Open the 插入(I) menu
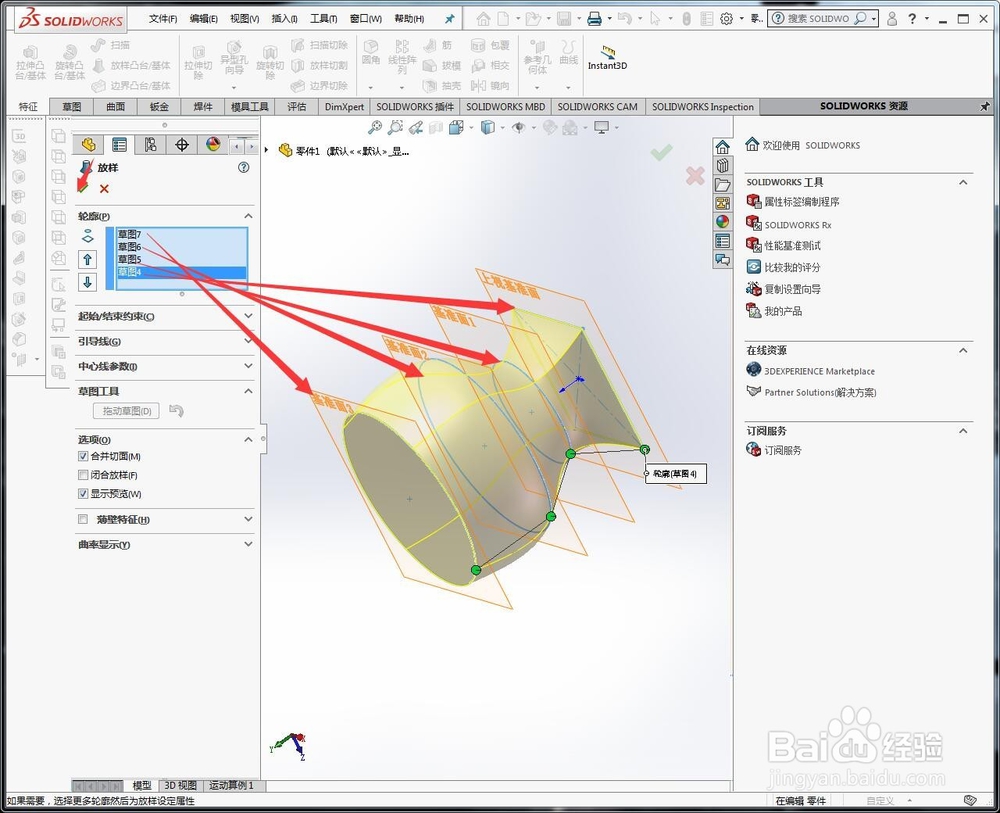The image size is (1000, 813). 284,18
